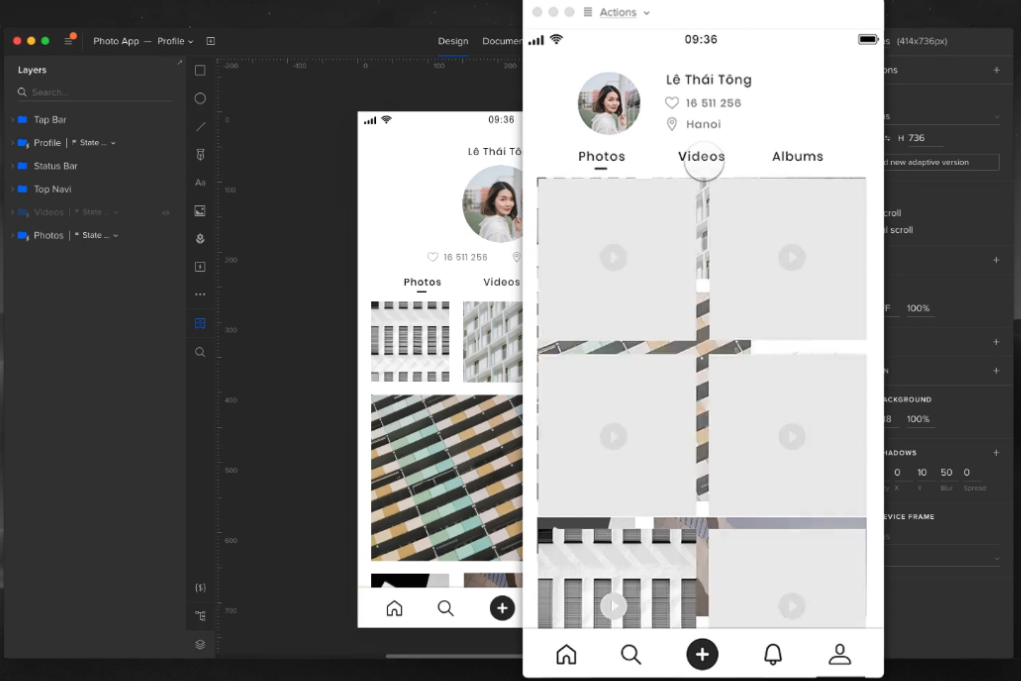This screenshot has width=1021, height=681.
Task: Select the Rectangle tool
Action: click(x=200, y=71)
